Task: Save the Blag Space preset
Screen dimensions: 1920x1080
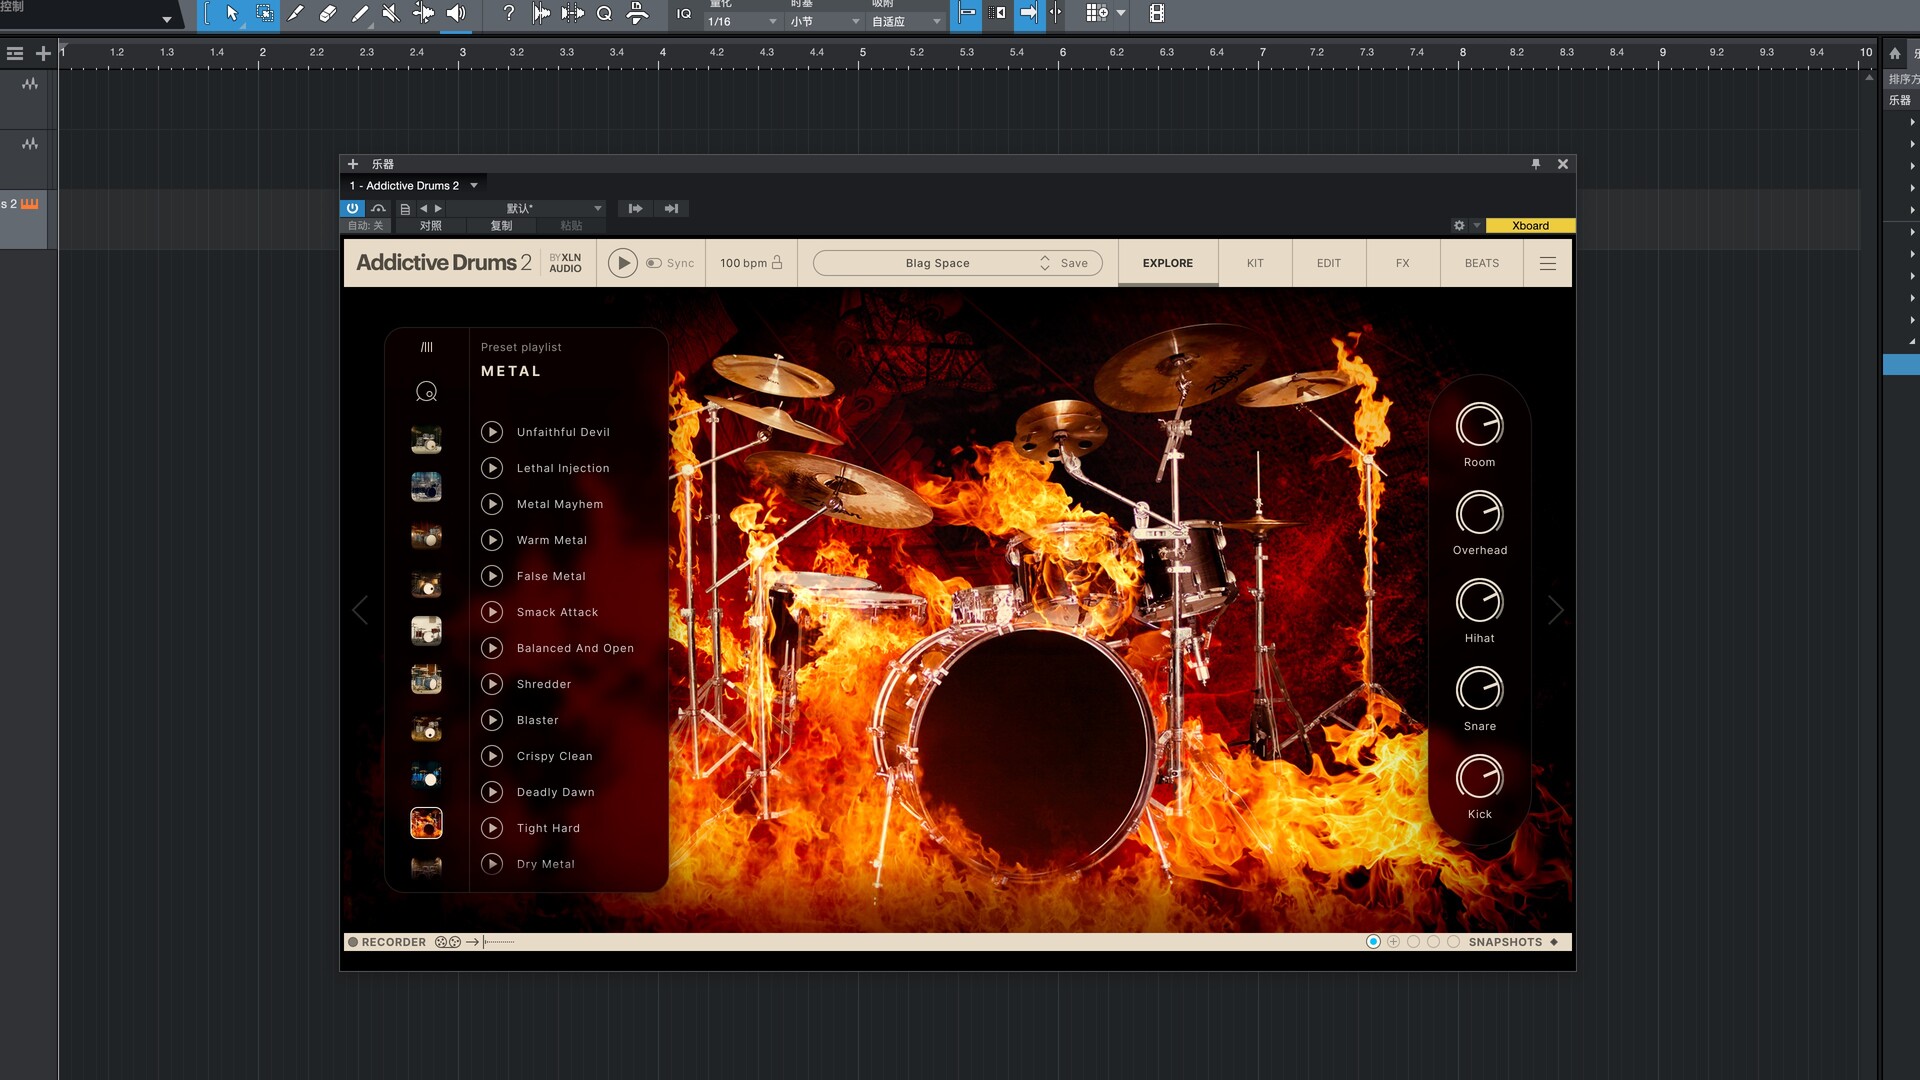Action: tap(1074, 263)
